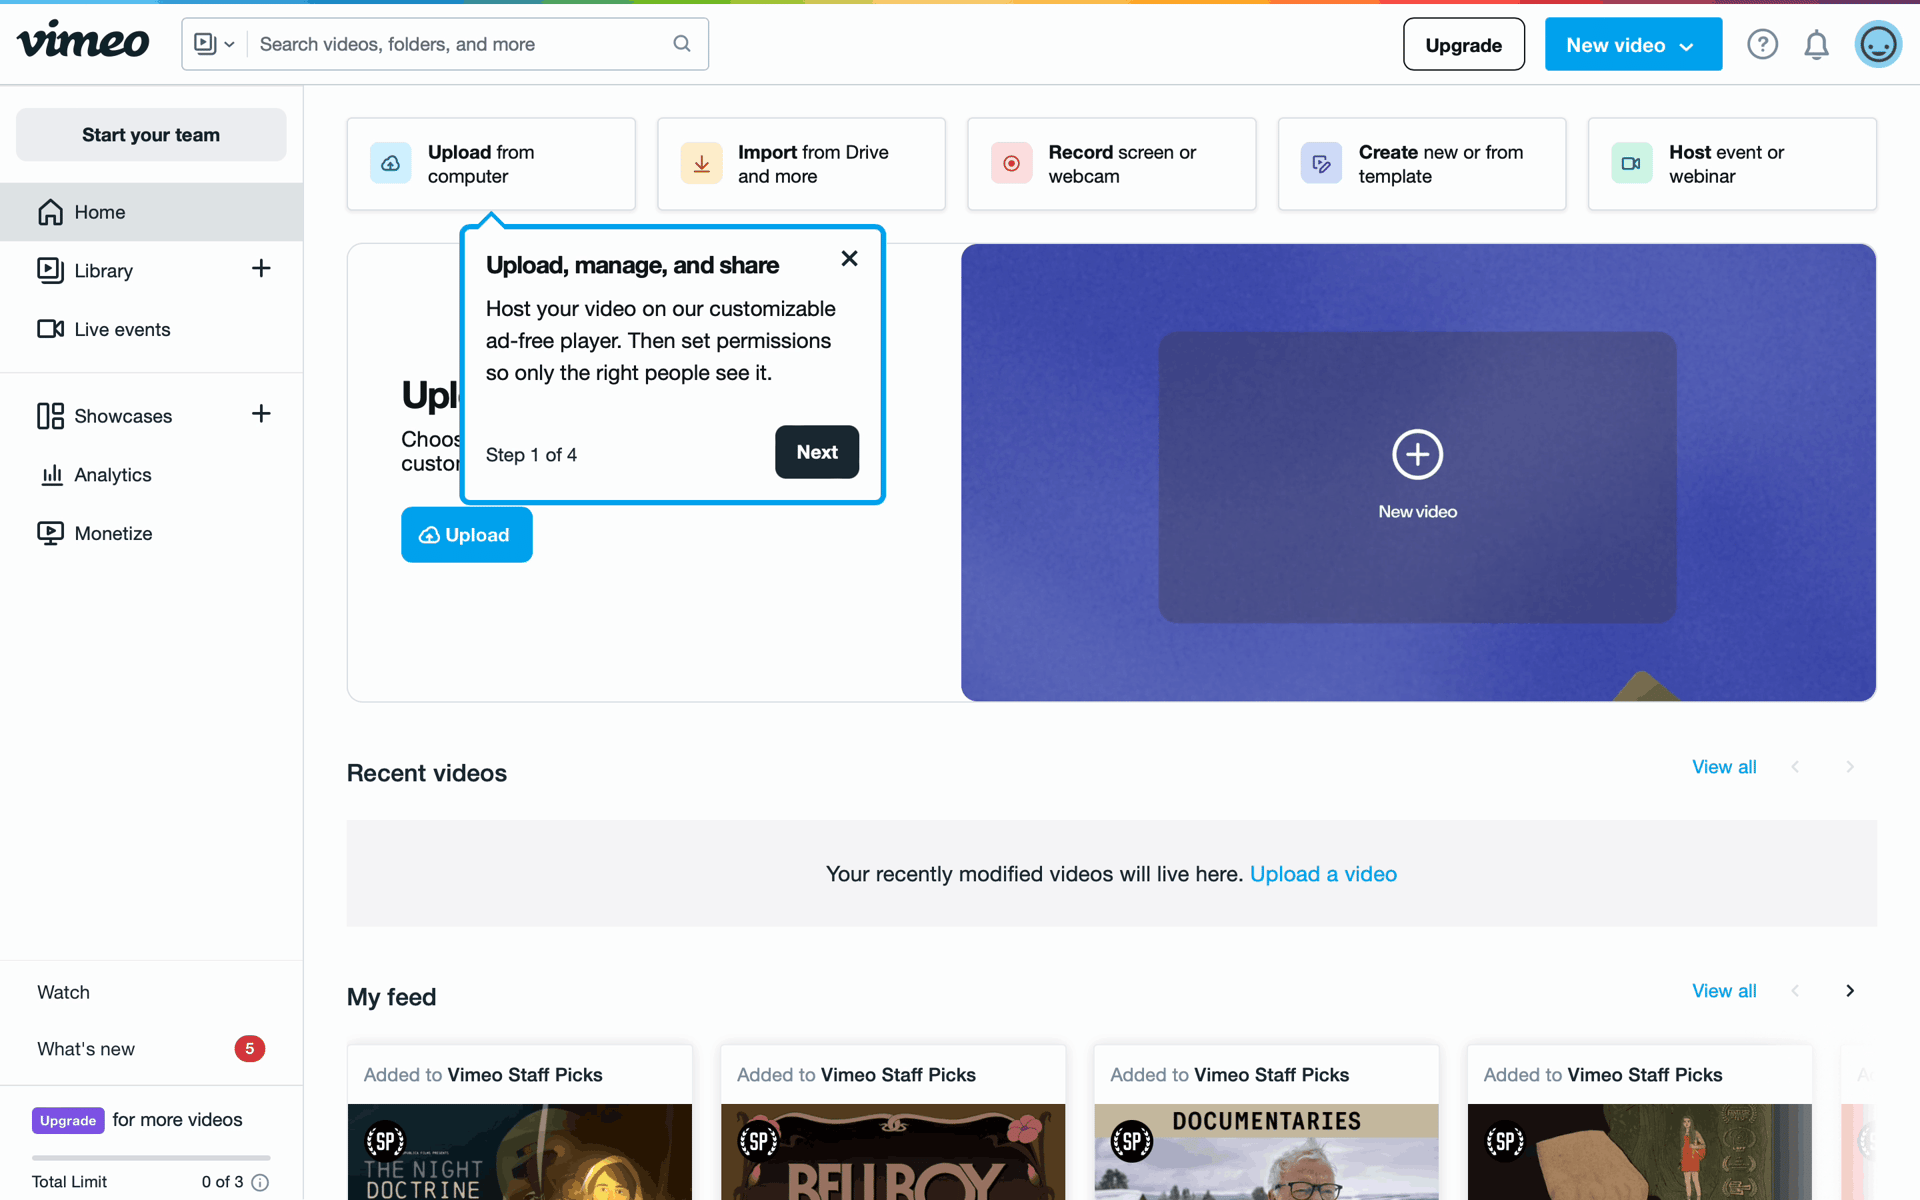Image resolution: width=1920 pixels, height=1200 pixels.
Task: Close the Upload, manage, and share tooltip
Action: [849, 259]
